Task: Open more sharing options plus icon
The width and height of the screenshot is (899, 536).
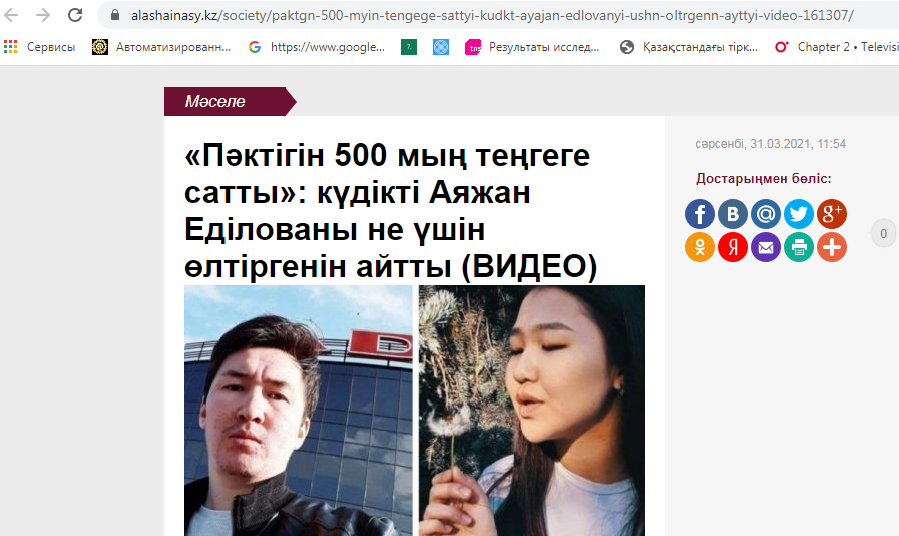Action: (832, 247)
